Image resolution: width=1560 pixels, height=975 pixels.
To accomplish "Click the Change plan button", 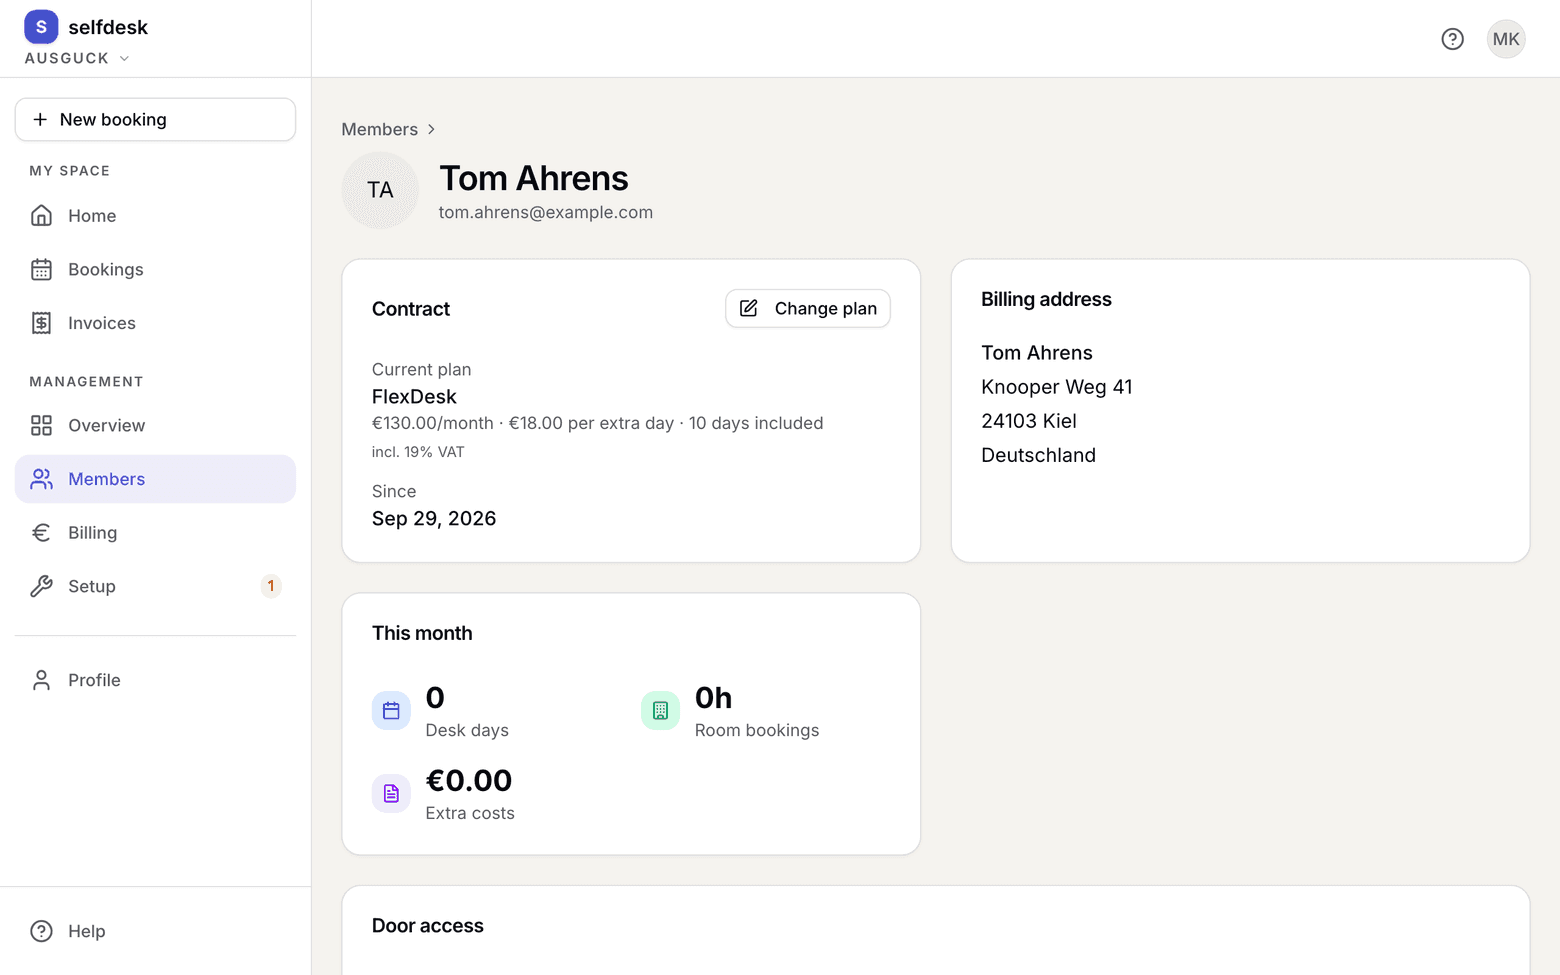I will click(807, 308).
